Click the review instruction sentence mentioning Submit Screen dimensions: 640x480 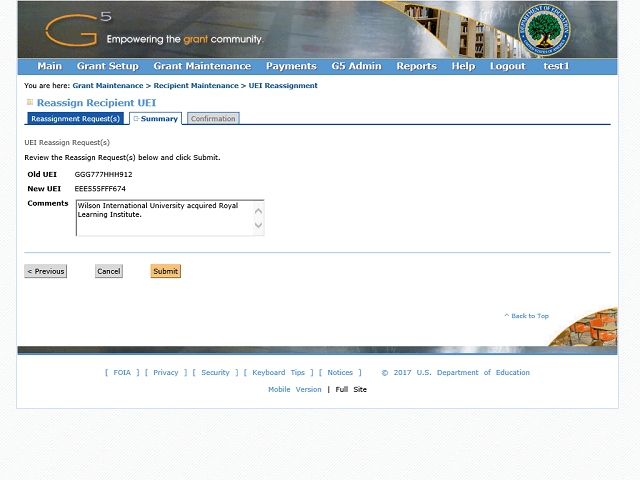coord(122,158)
